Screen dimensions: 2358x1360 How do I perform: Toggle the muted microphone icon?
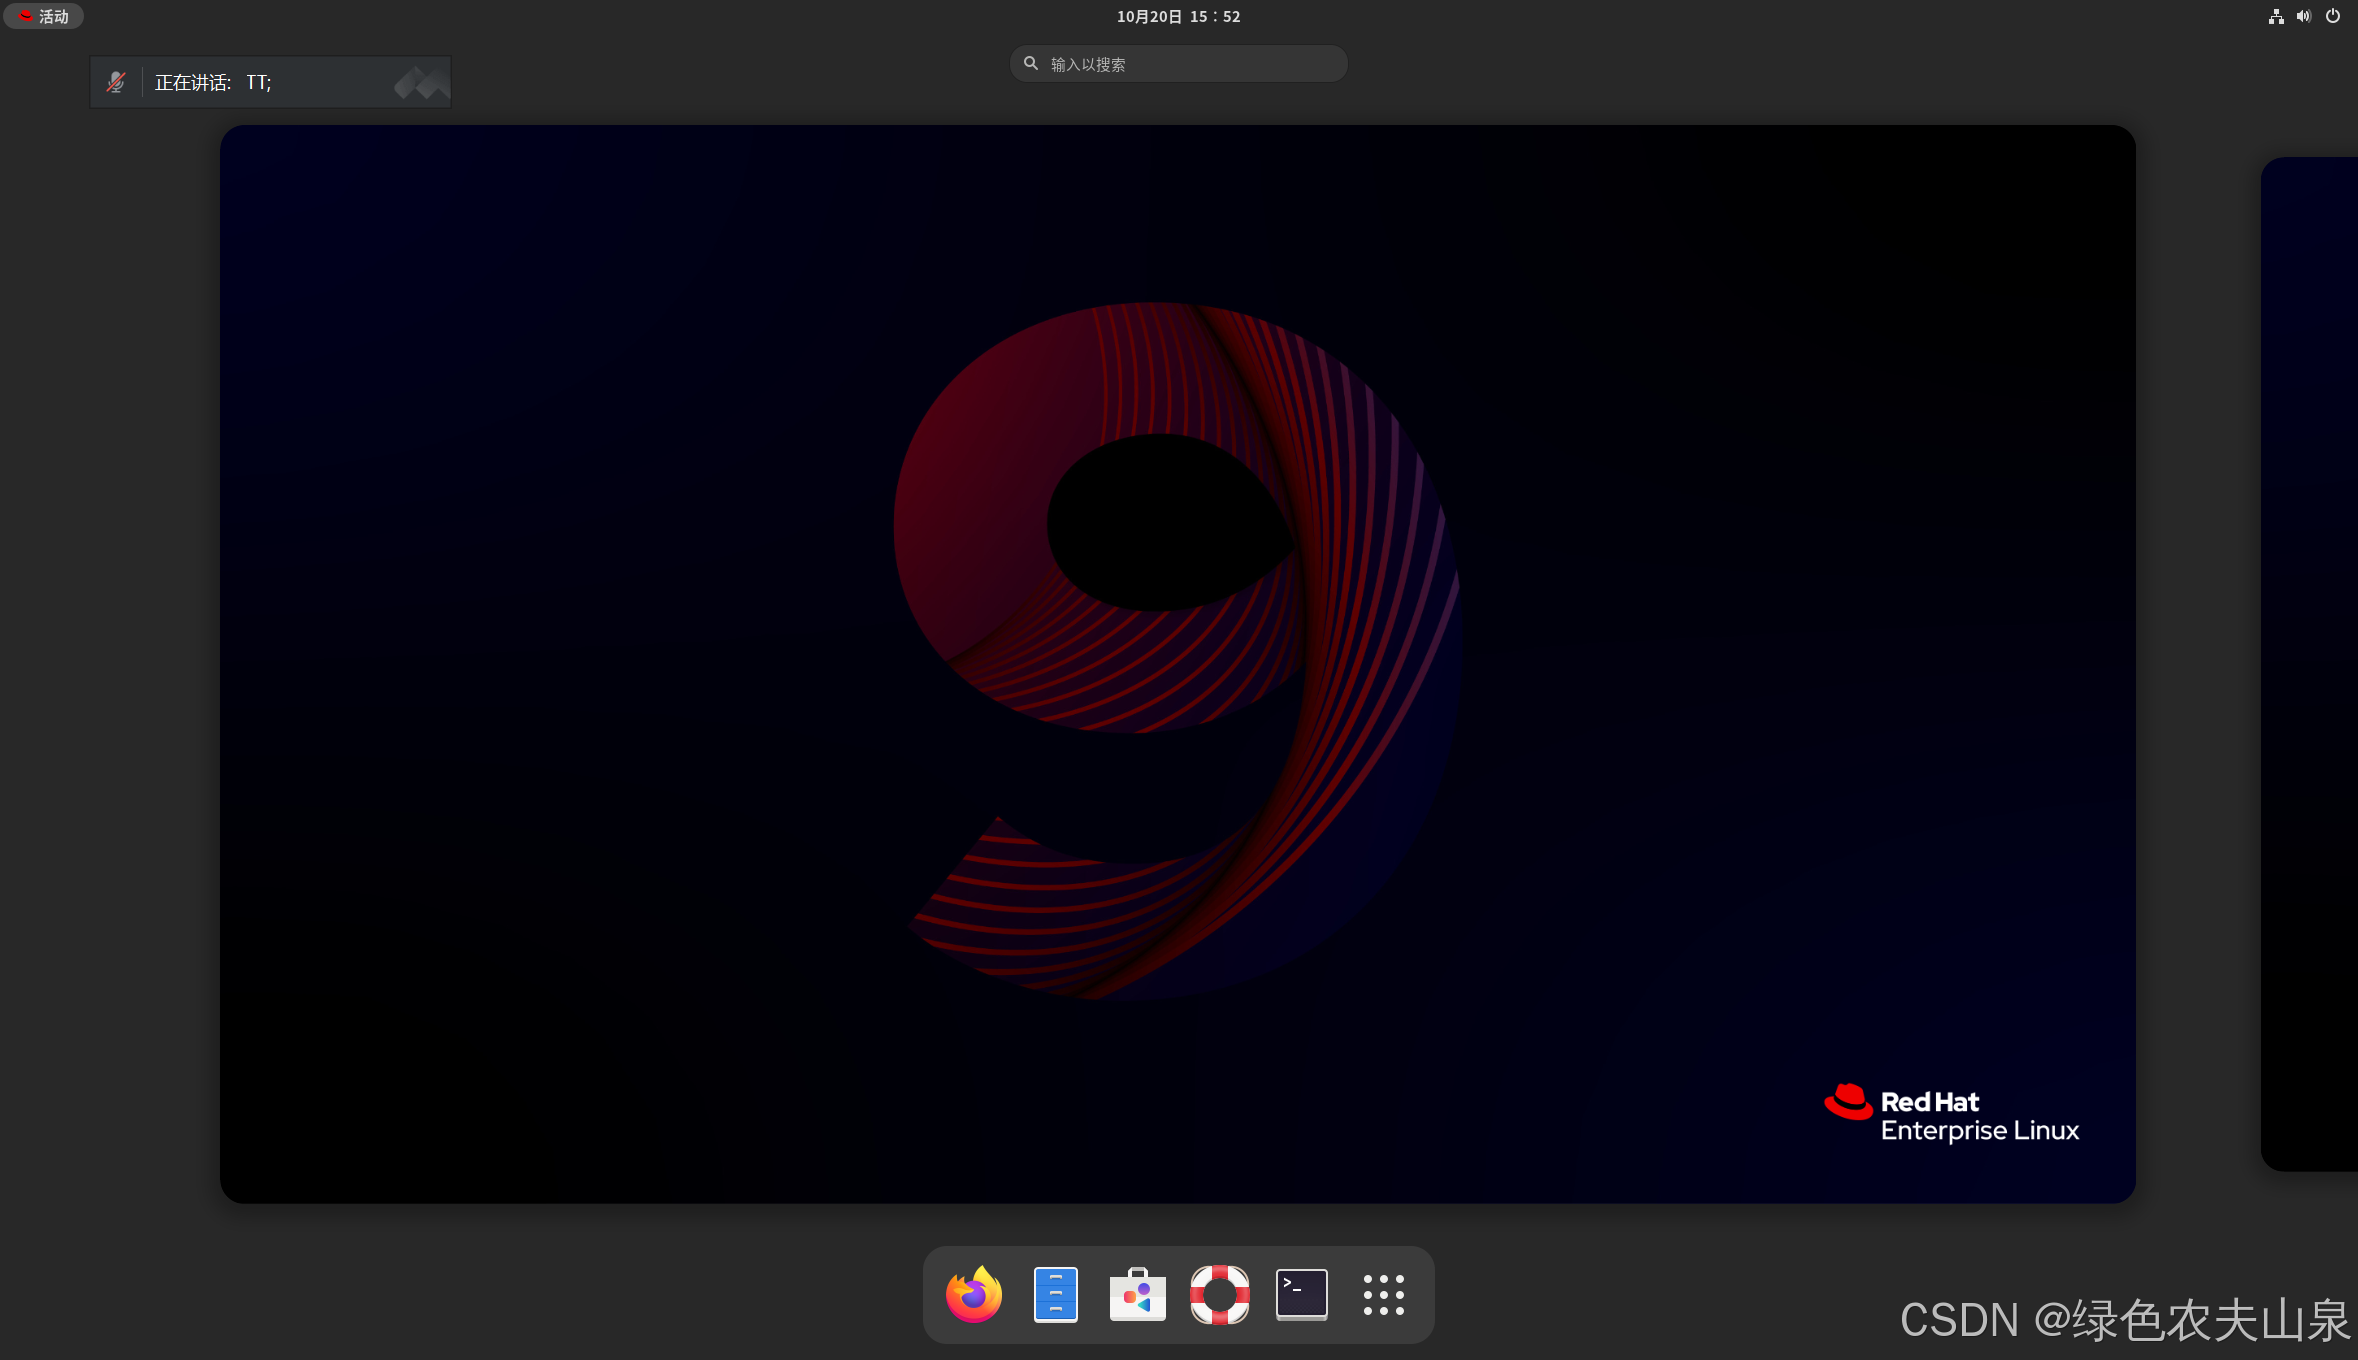(116, 82)
